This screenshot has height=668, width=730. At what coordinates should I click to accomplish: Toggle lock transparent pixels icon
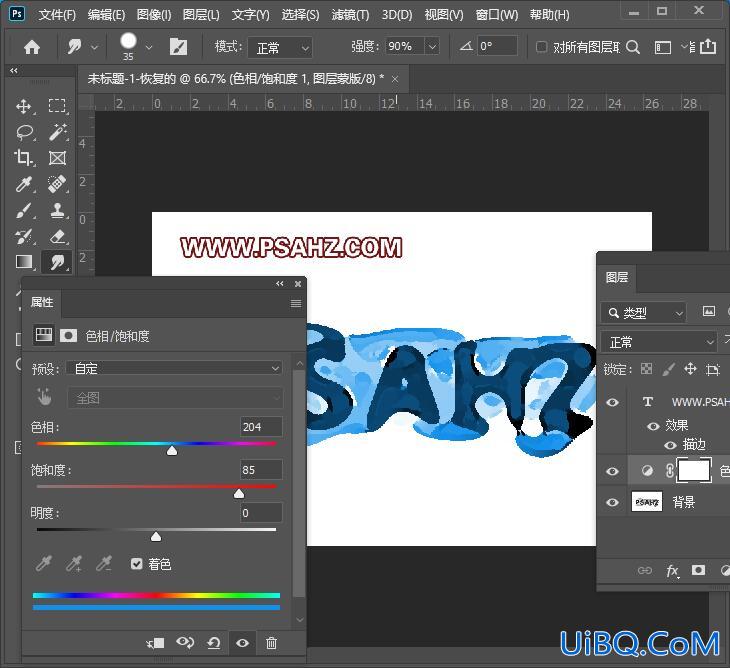click(x=646, y=369)
